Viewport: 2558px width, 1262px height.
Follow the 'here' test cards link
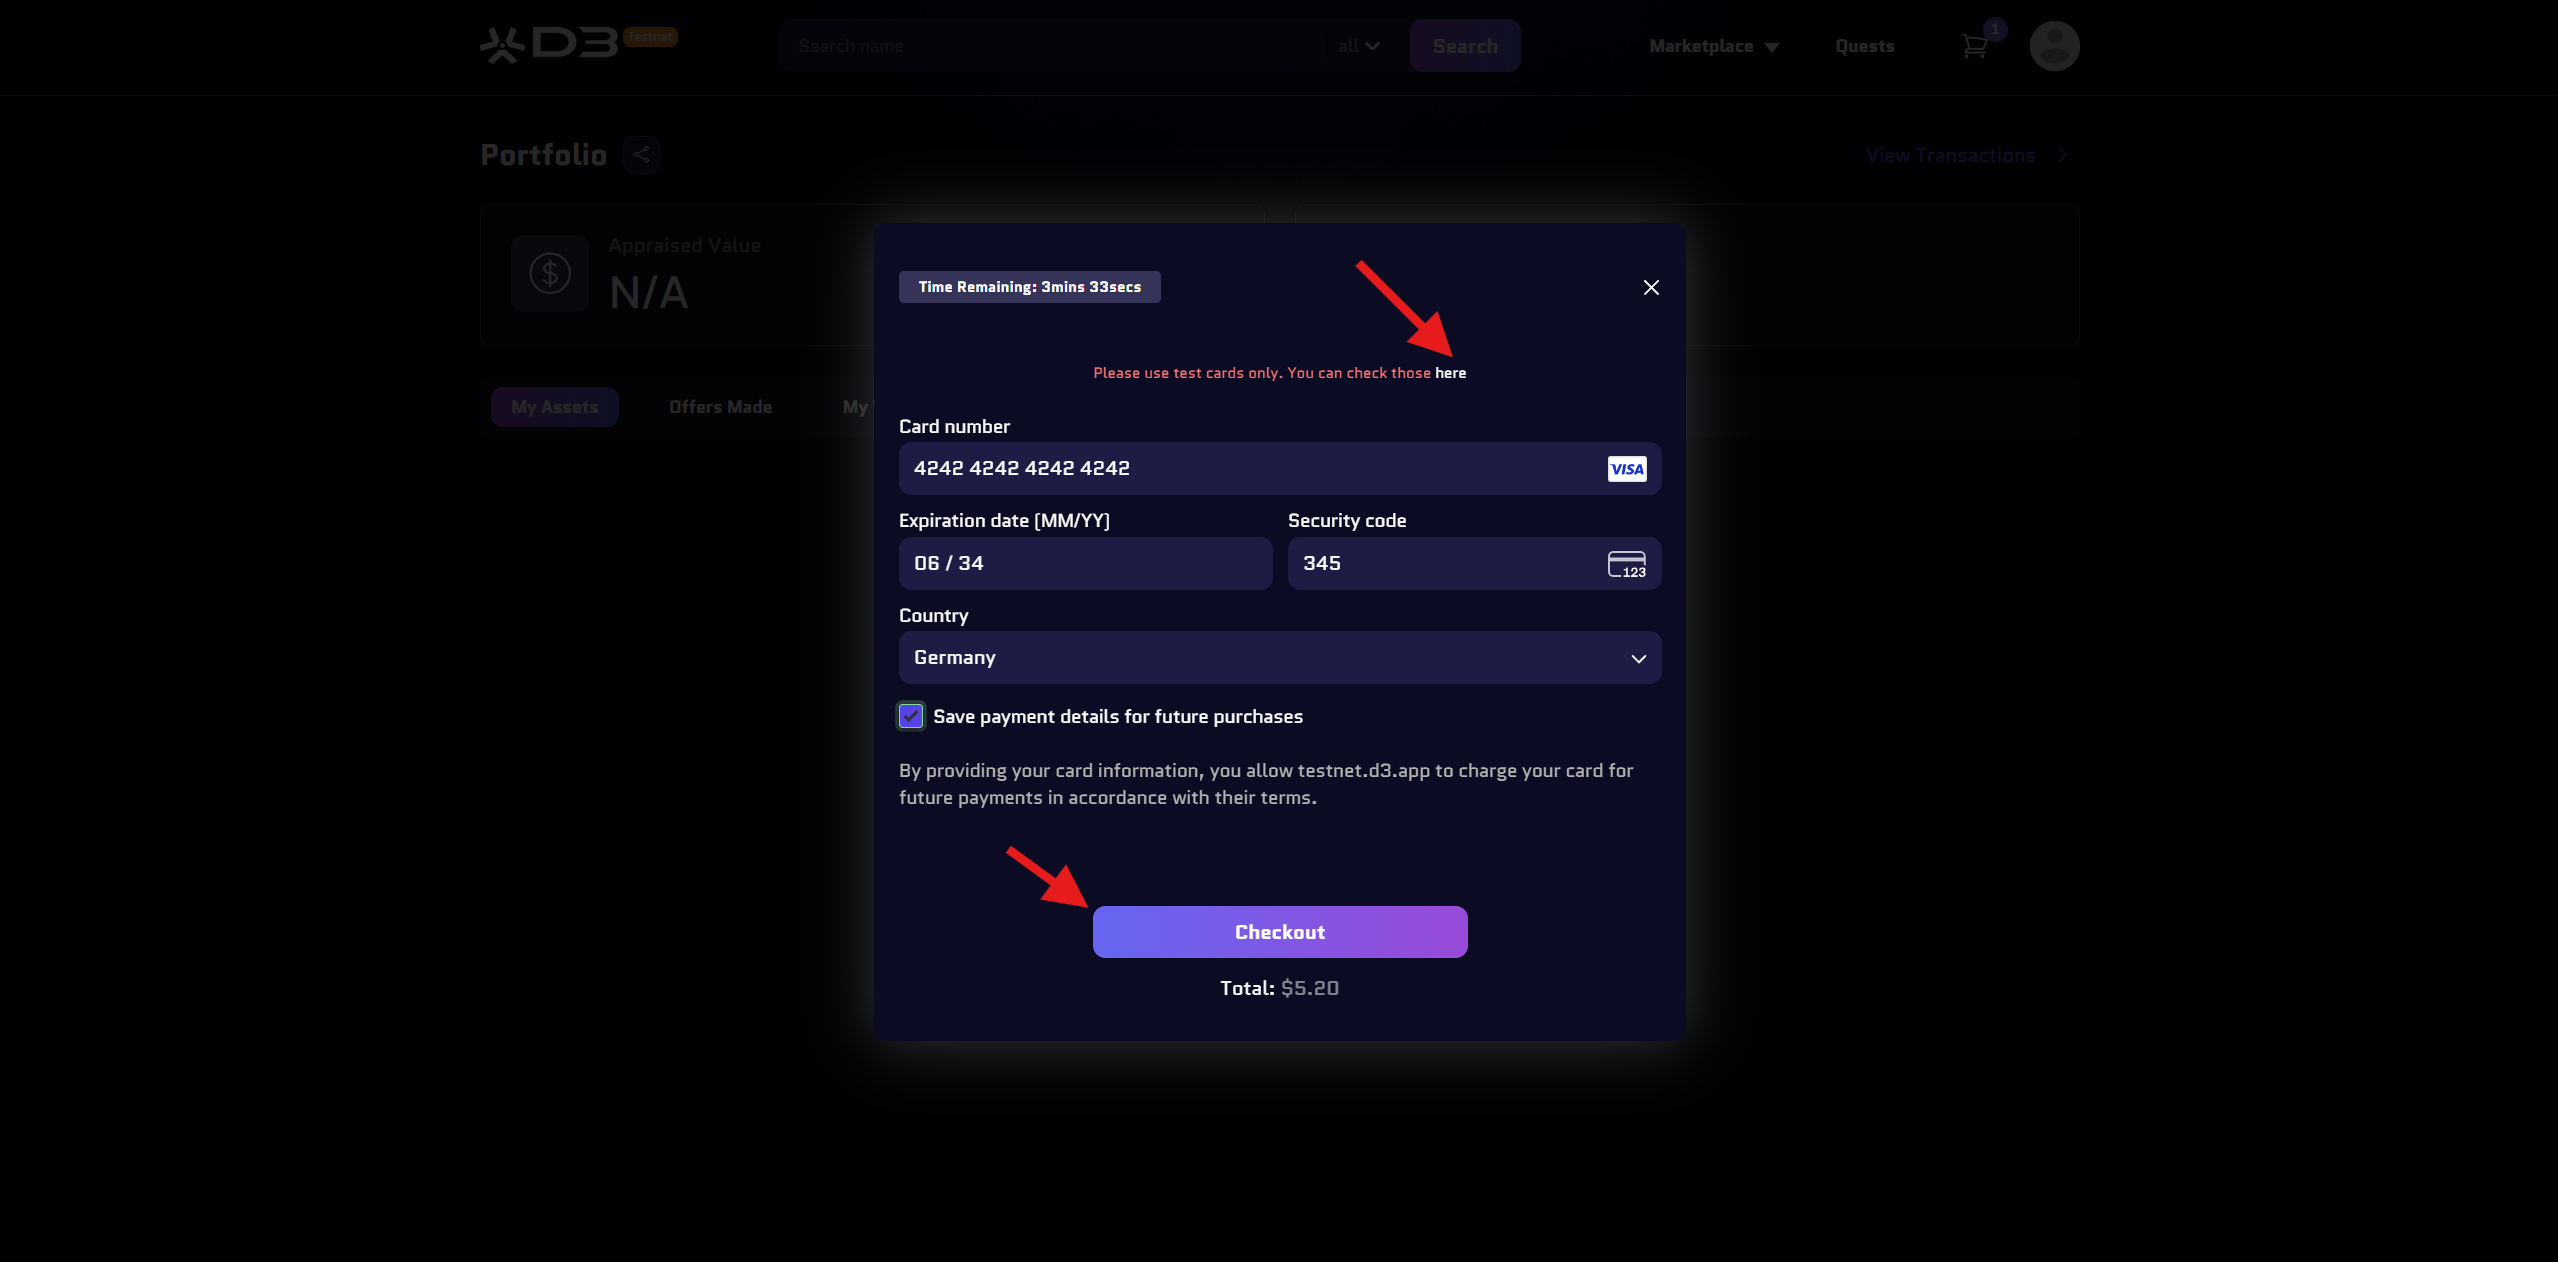1450,373
